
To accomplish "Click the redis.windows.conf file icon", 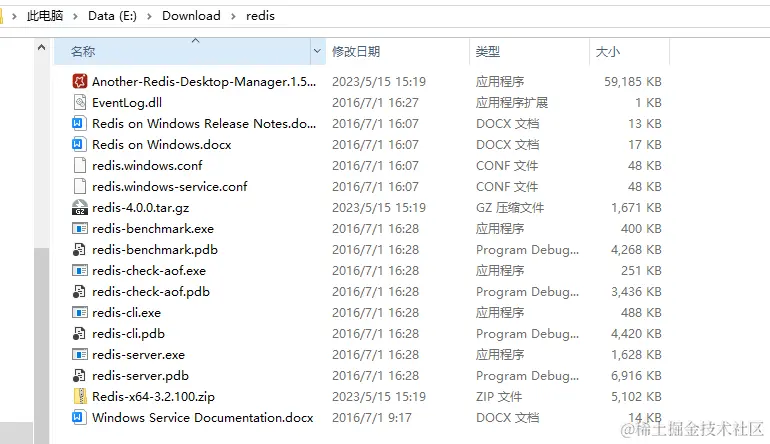I will (80, 165).
